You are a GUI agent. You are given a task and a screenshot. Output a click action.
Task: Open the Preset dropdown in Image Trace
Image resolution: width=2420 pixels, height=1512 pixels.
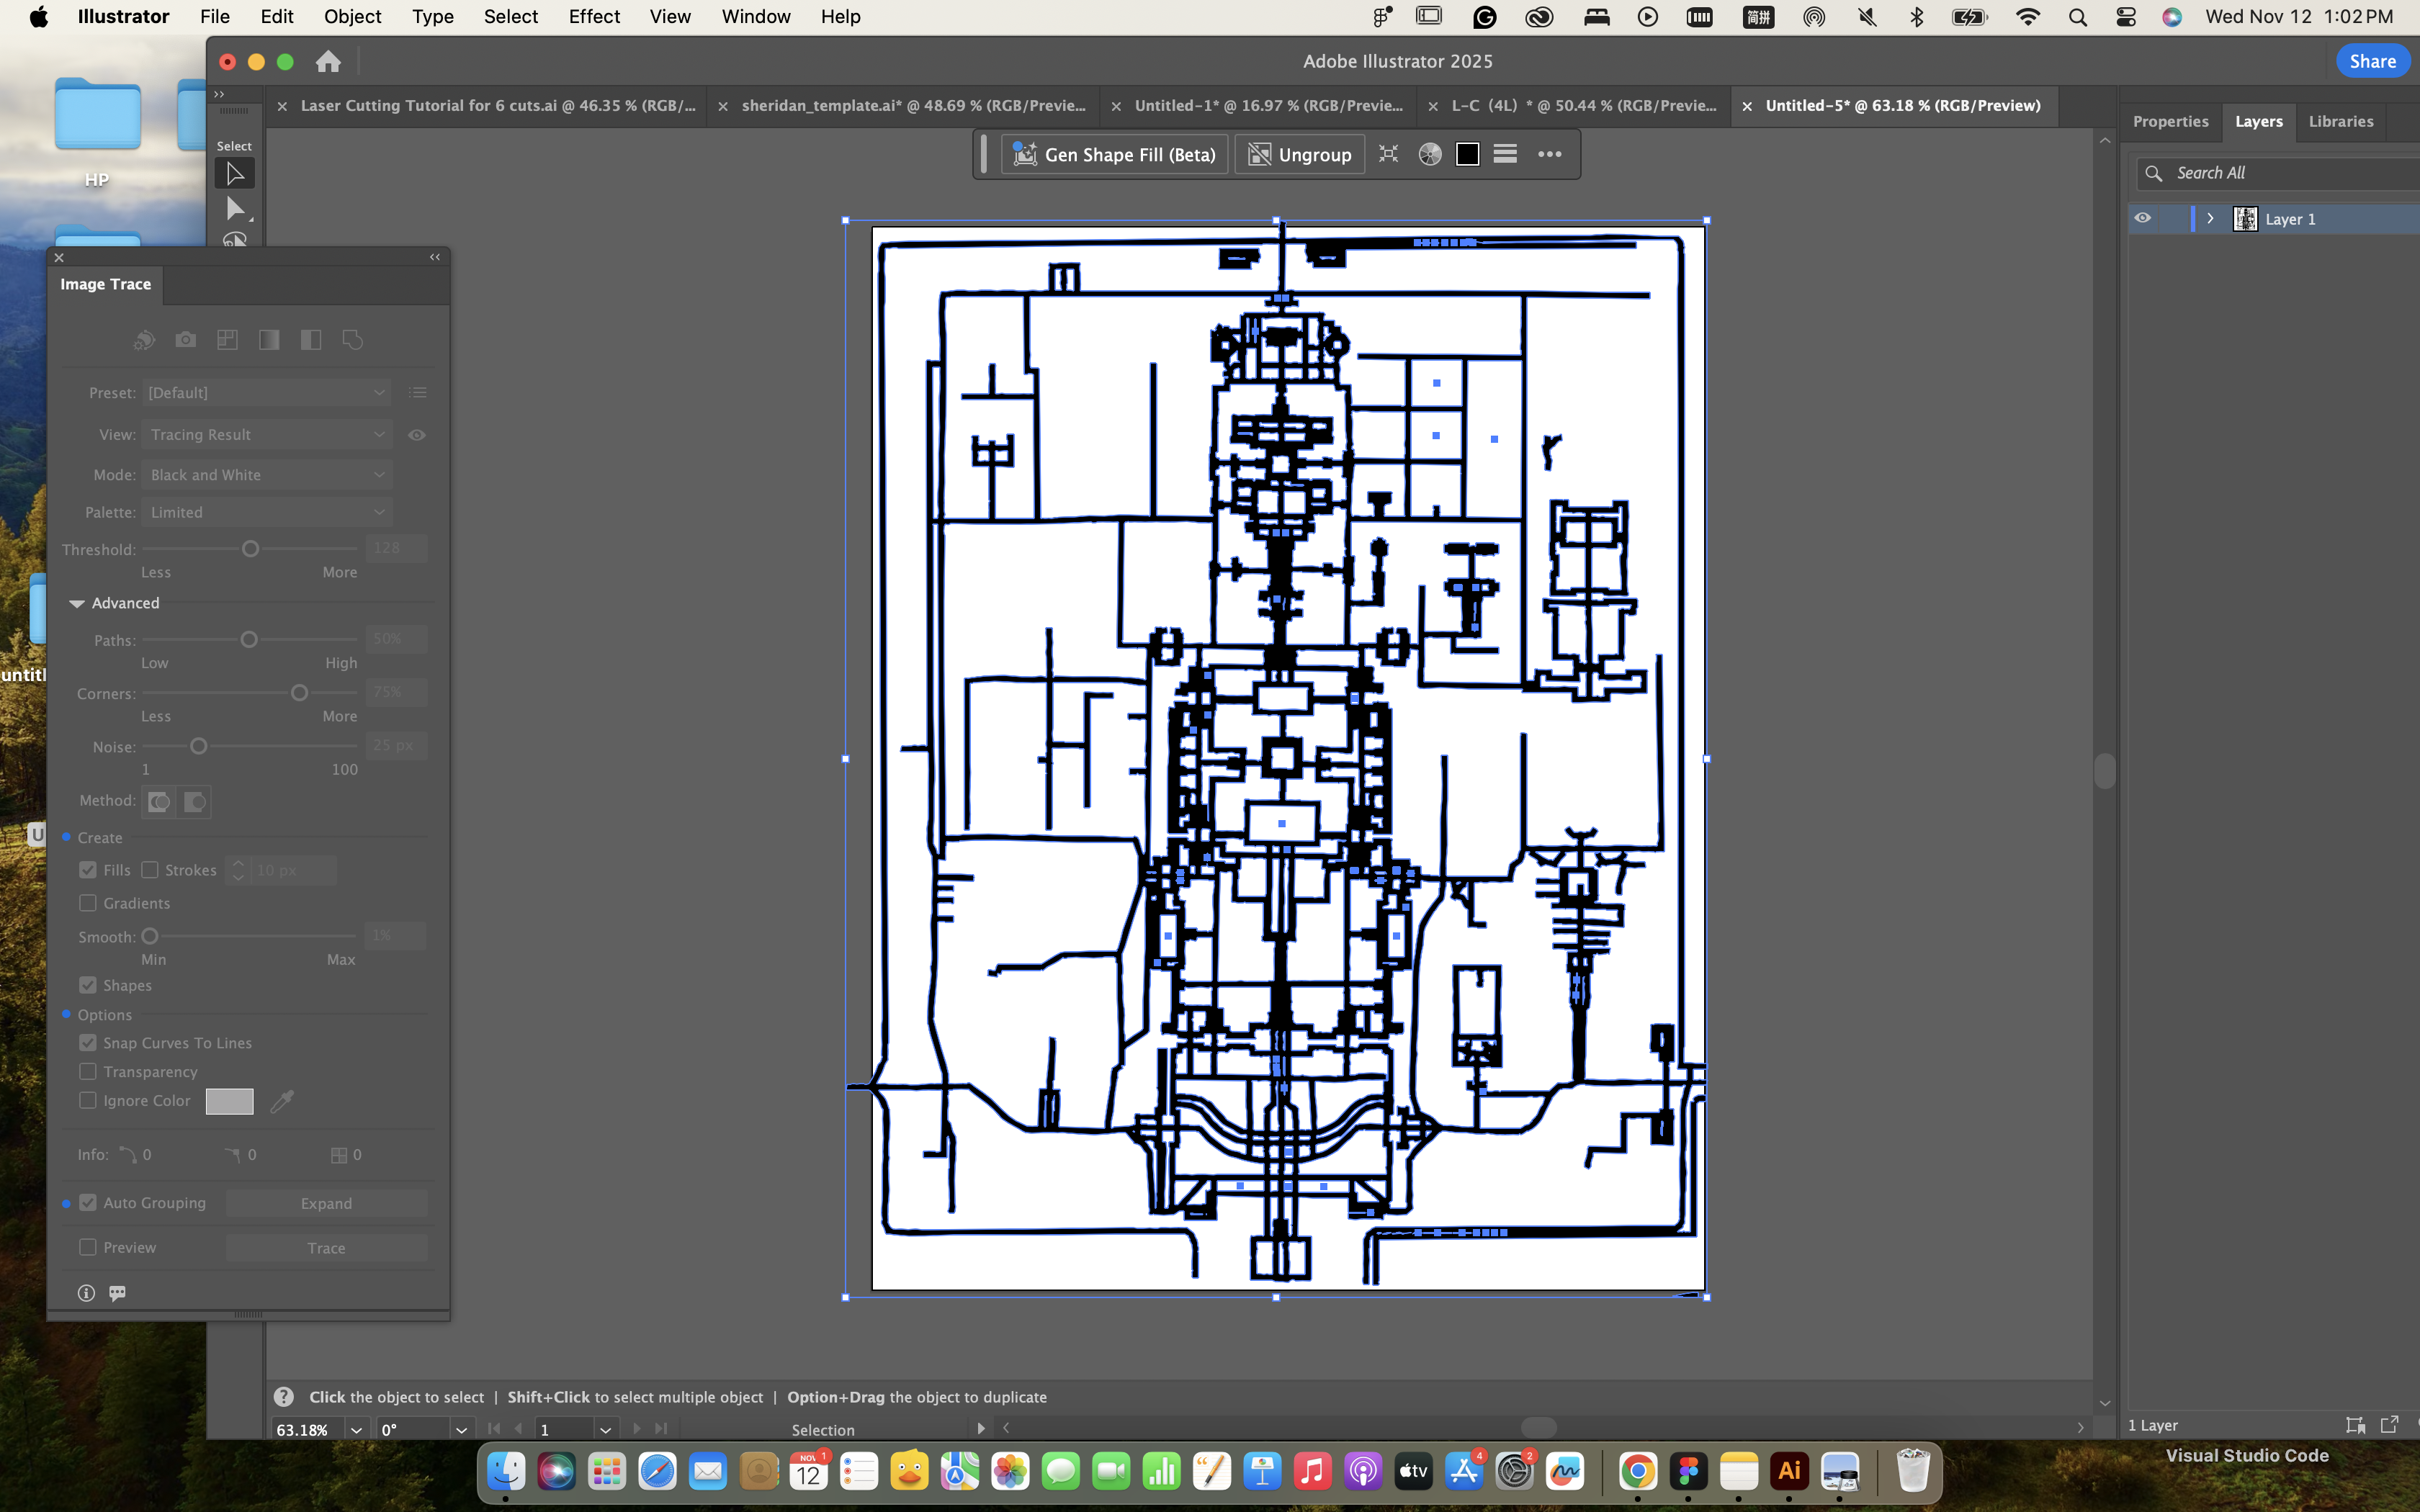click(266, 393)
